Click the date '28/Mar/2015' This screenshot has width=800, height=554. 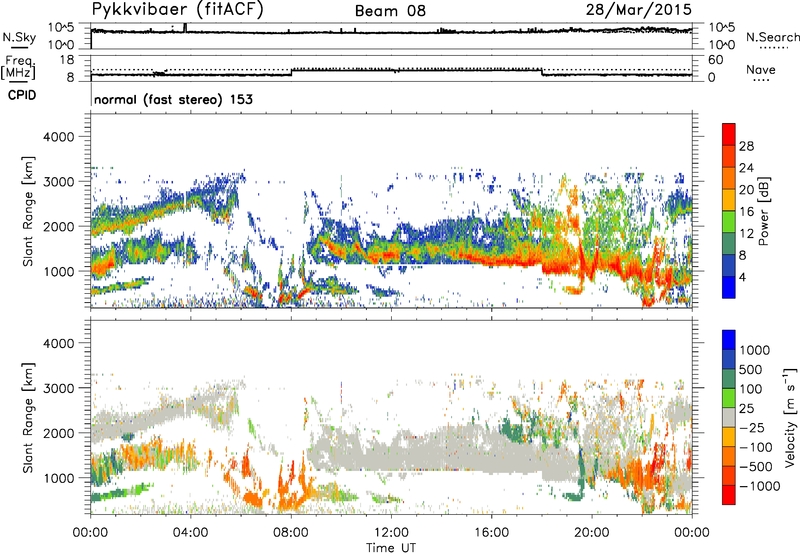[x=639, y=10]
